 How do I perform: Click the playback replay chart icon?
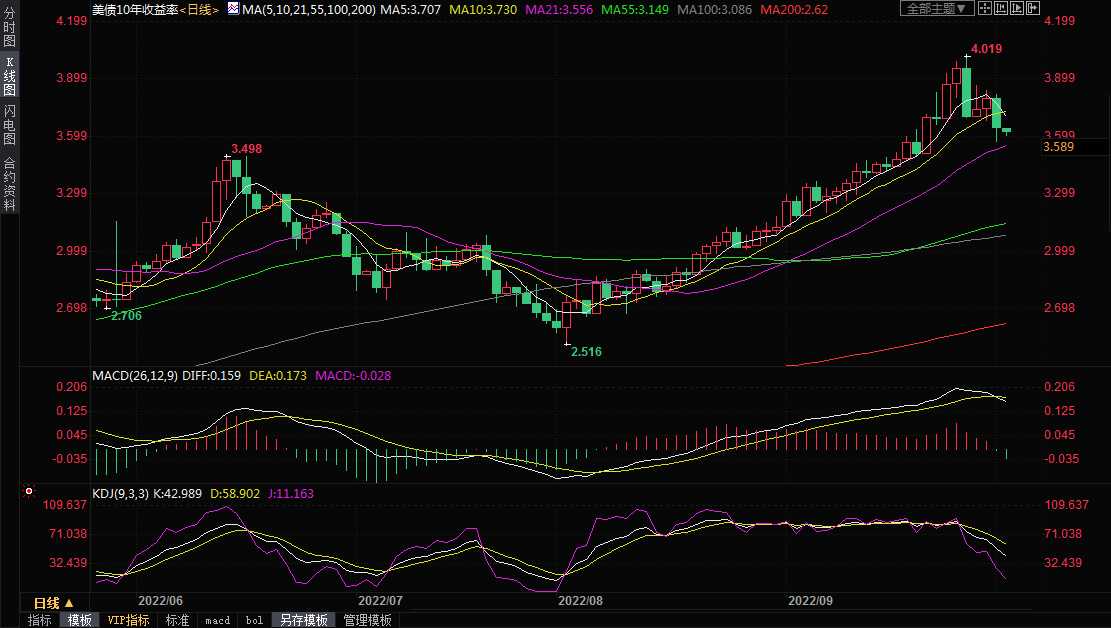tap(1017, 8)
